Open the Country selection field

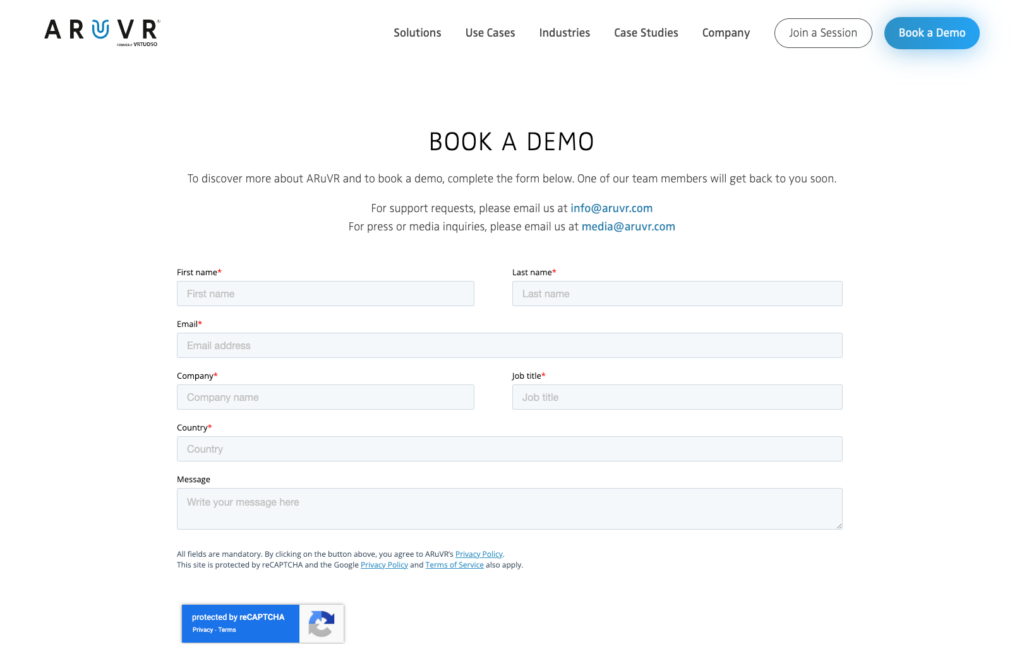coord(509,449)
